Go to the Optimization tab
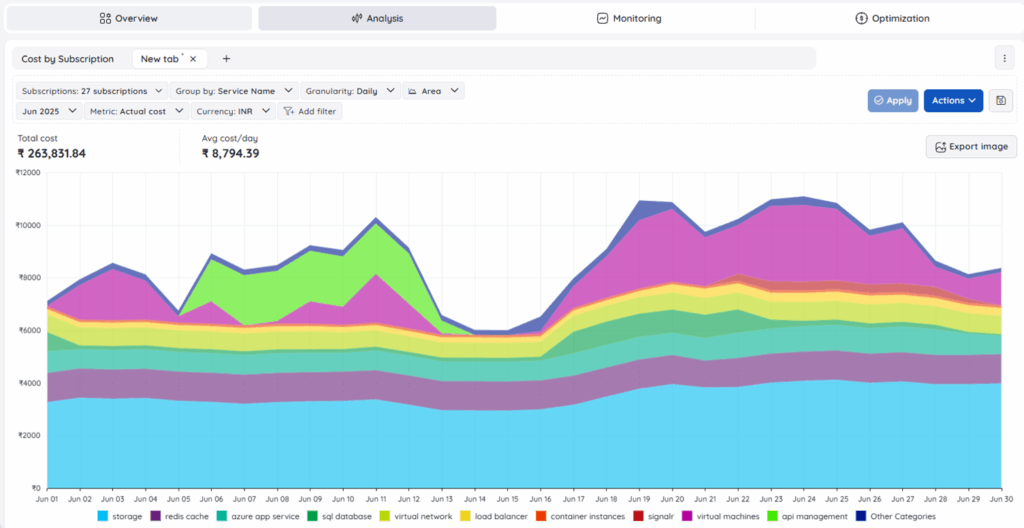 pos(892,18)
